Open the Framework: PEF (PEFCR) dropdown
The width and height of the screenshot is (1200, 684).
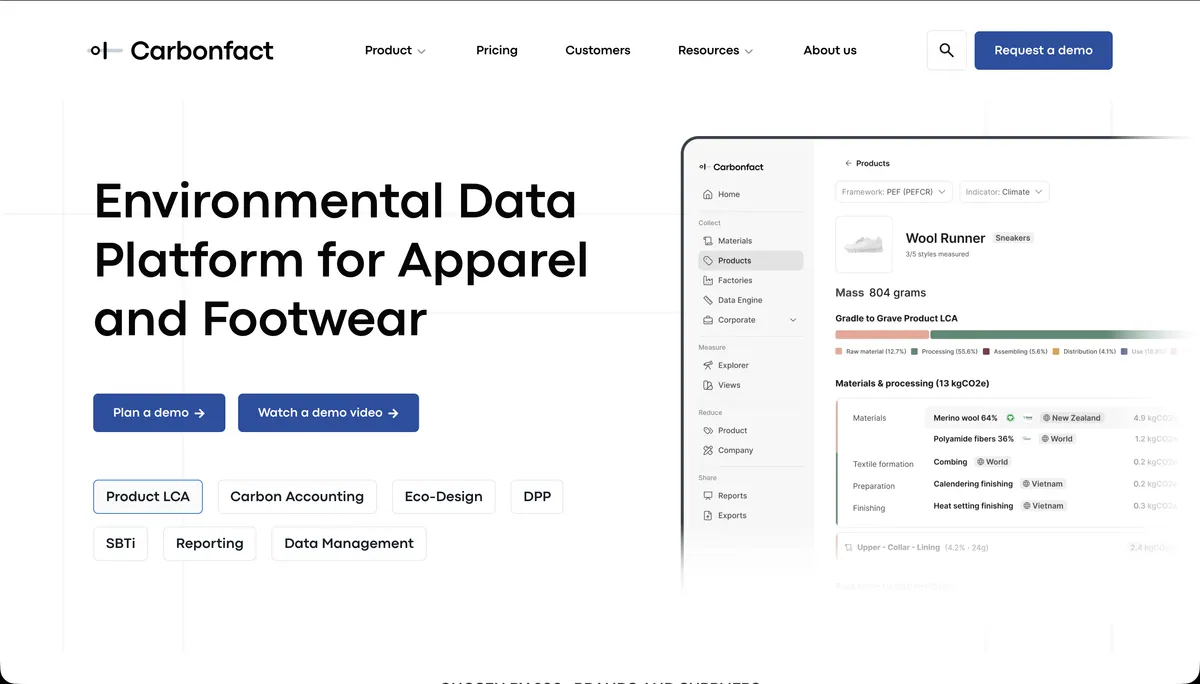[x=894, y=192]
